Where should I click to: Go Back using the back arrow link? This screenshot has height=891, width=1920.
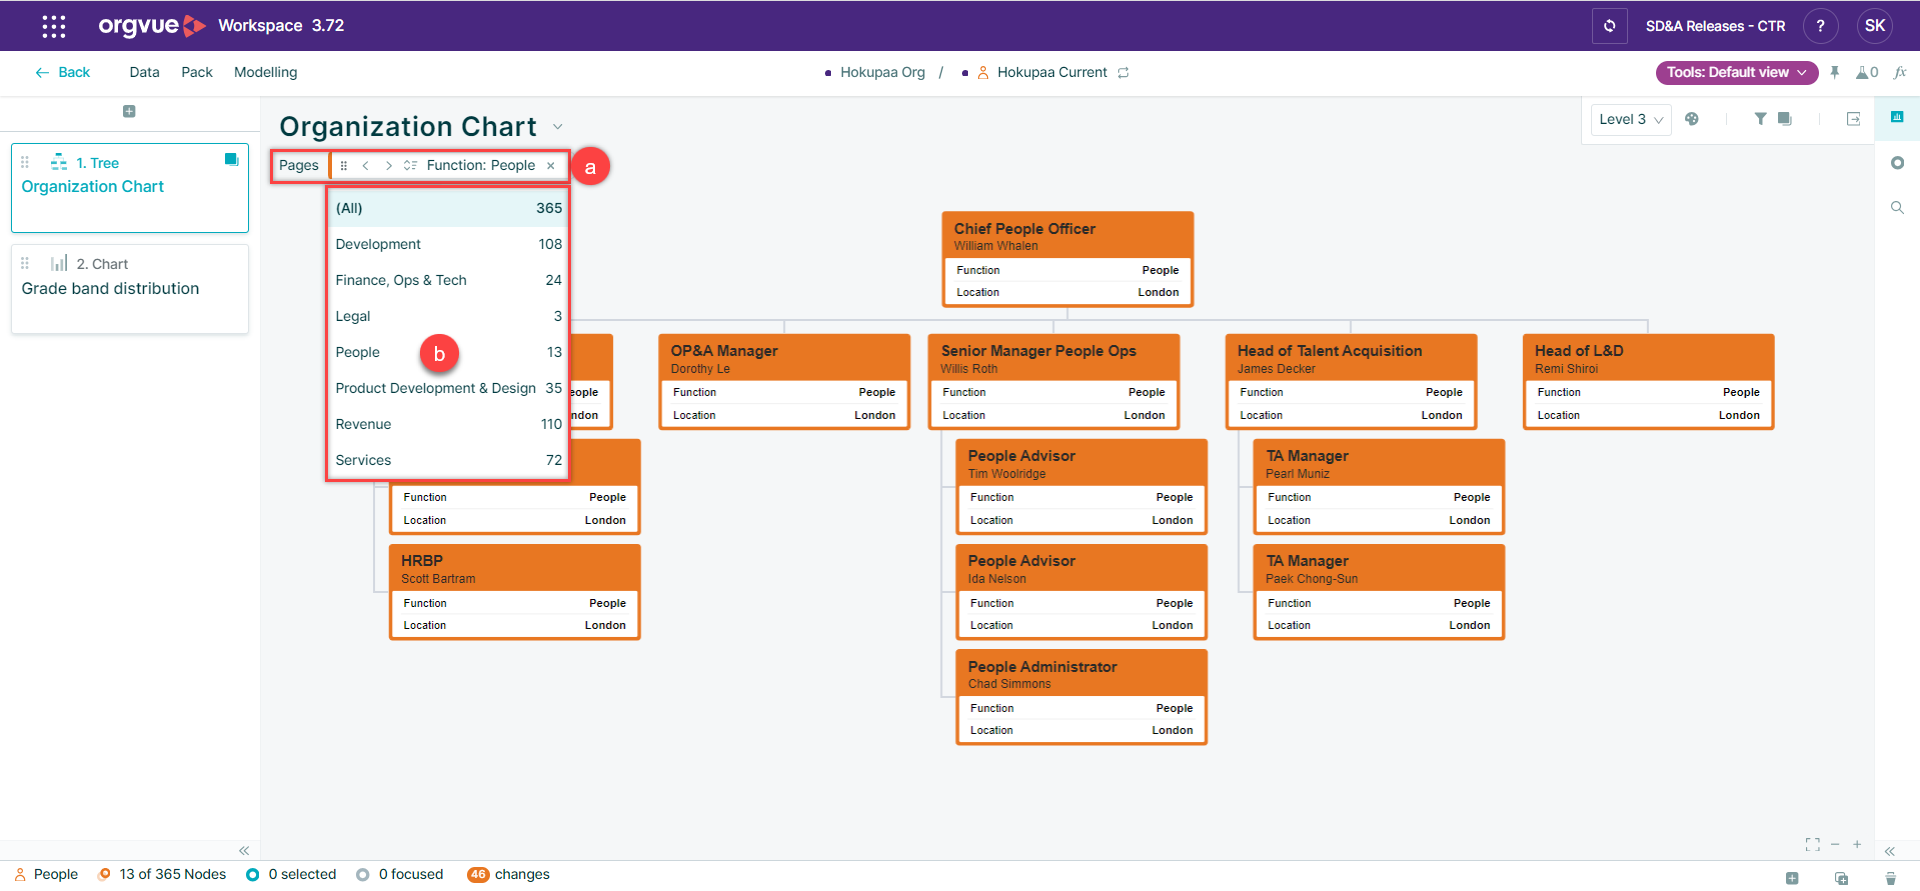click(63, 72)
